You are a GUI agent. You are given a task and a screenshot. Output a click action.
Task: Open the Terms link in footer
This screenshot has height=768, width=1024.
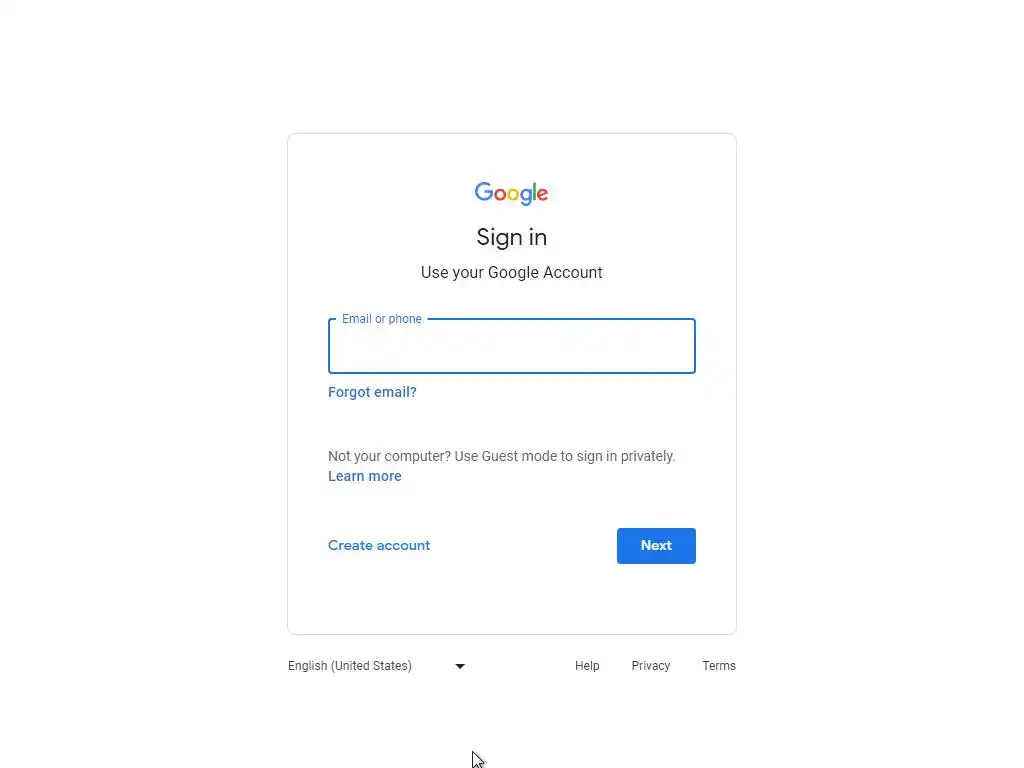click(719, 665)
